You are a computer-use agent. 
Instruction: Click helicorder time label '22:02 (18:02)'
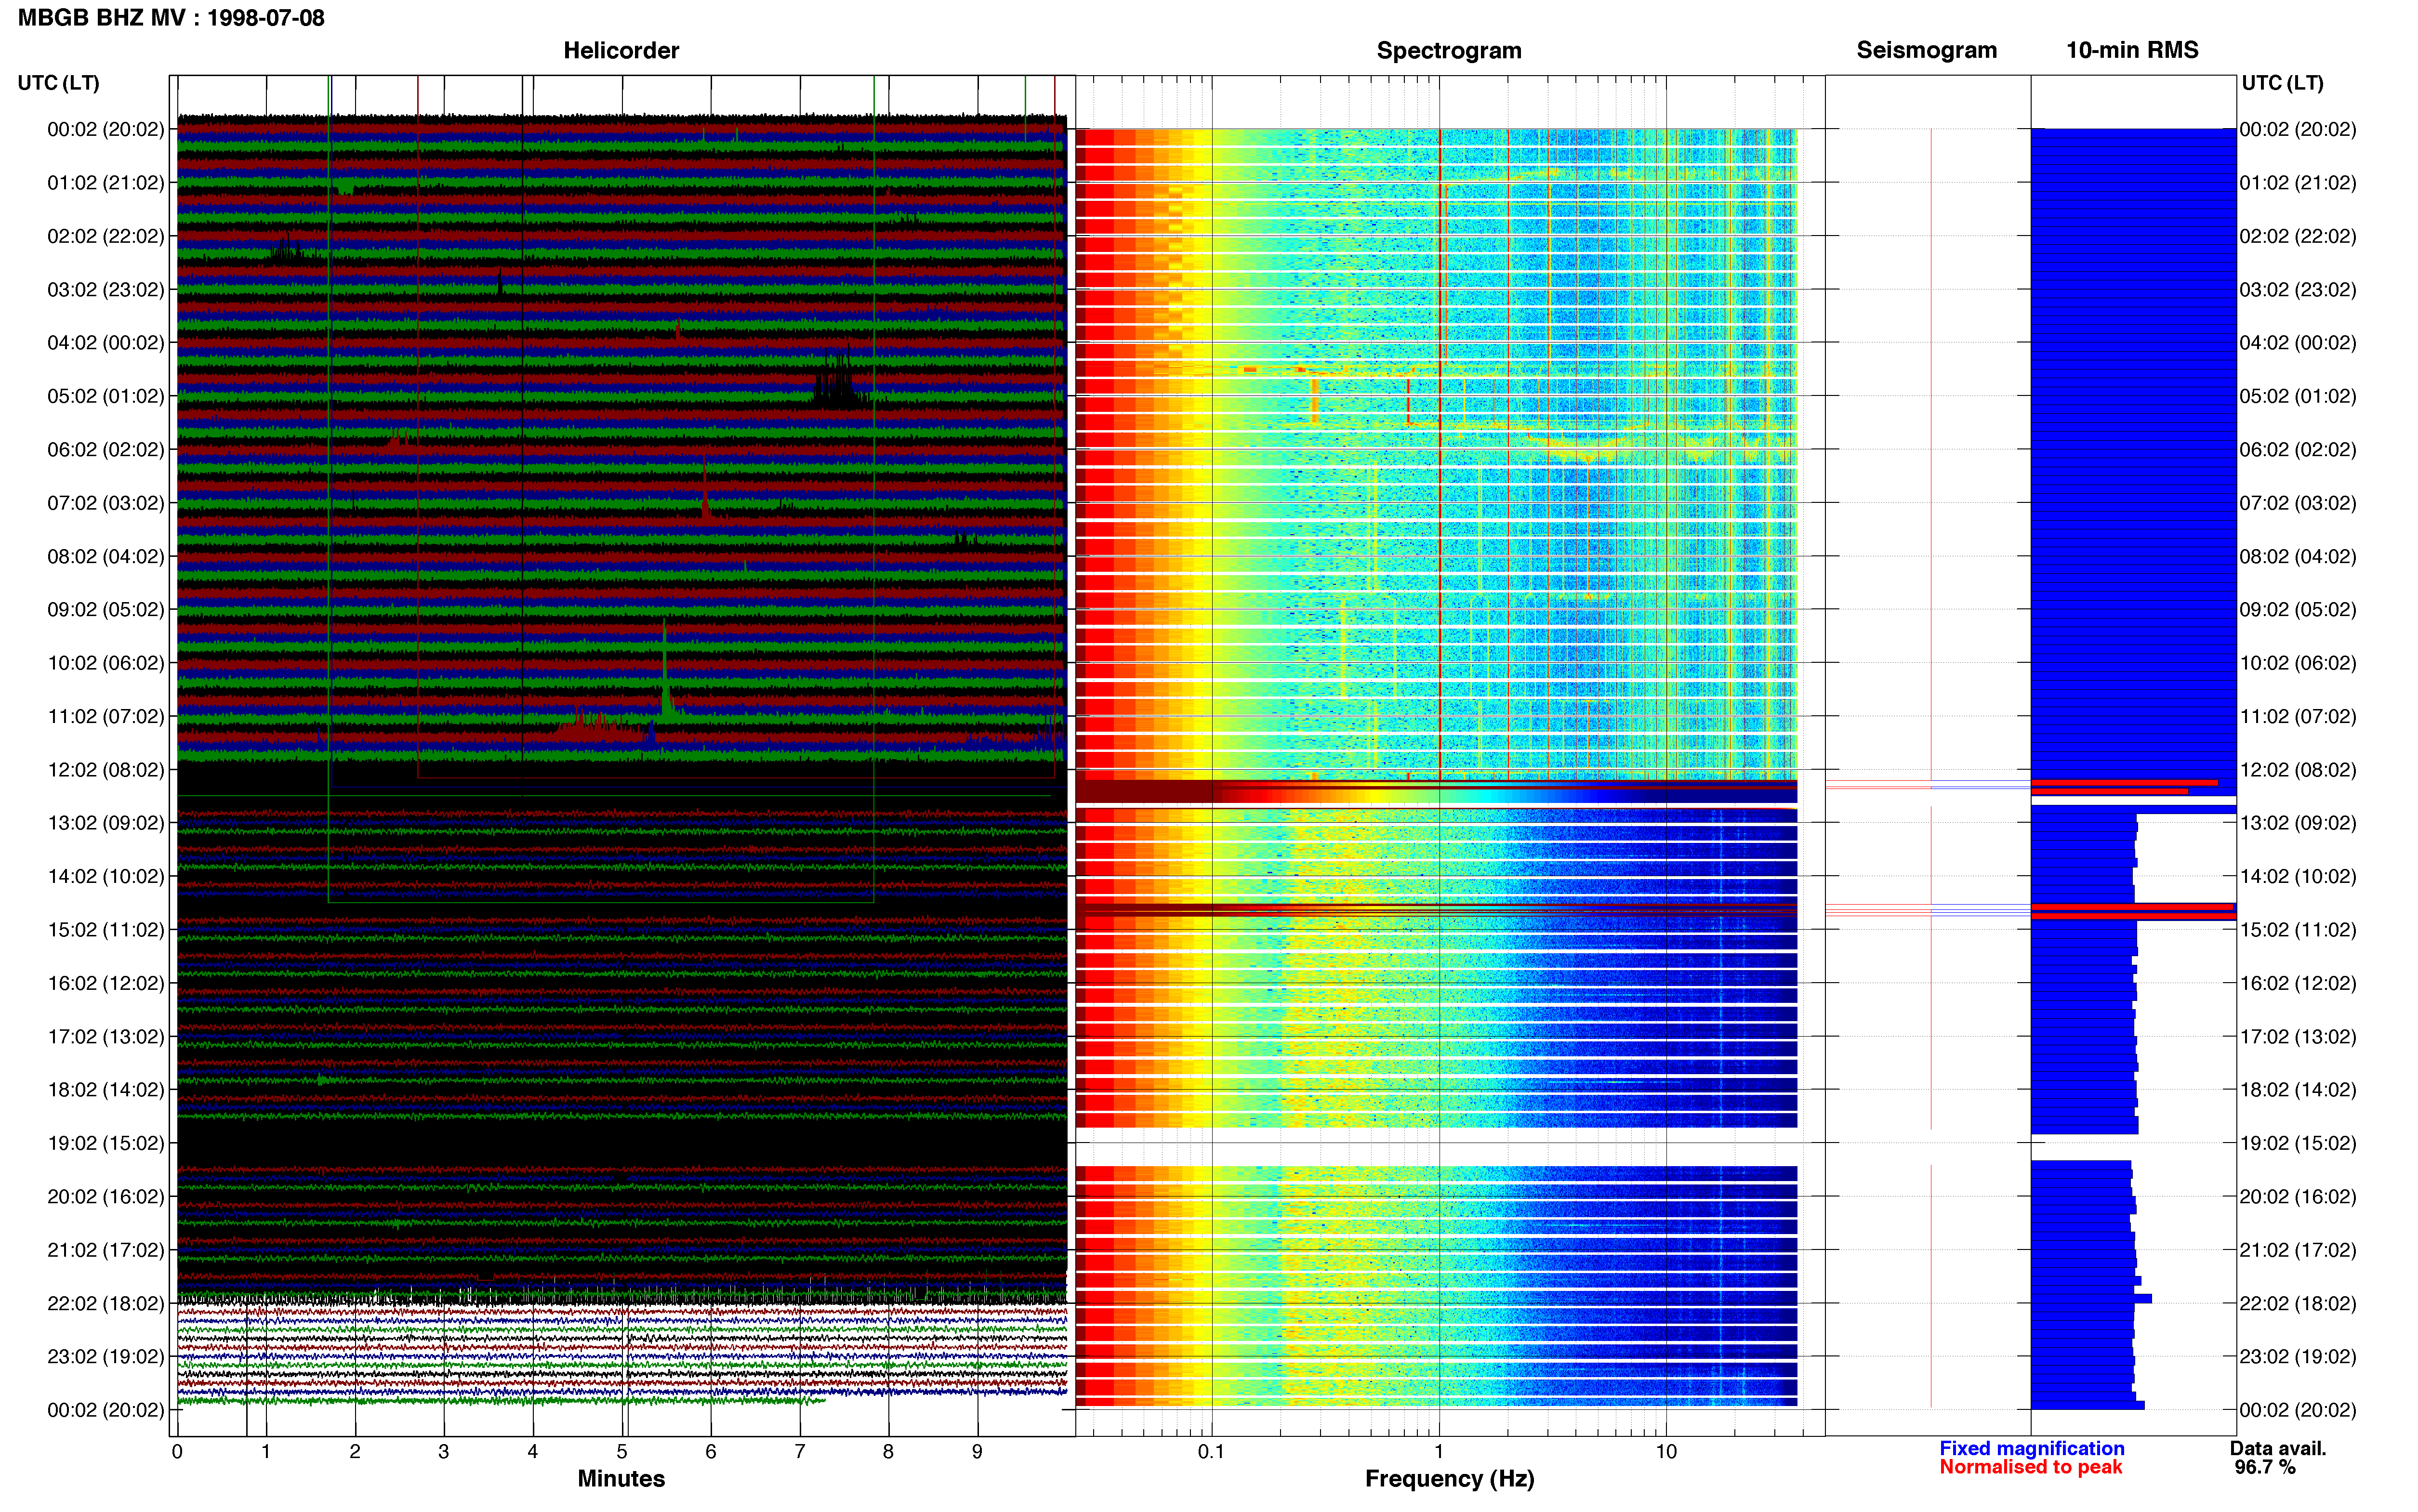[x=106, y=1303]
